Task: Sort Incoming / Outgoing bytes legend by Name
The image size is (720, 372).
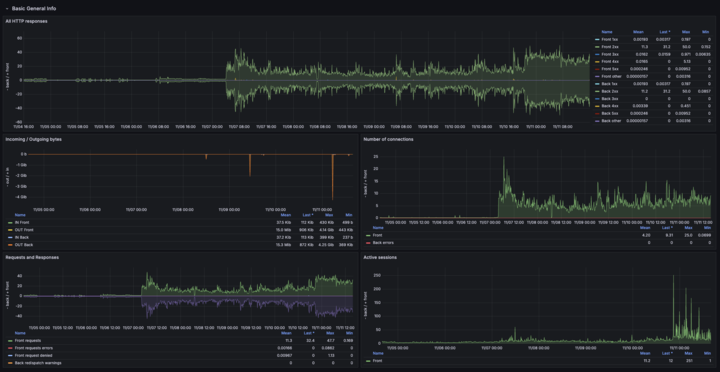Action: point(20,215)
